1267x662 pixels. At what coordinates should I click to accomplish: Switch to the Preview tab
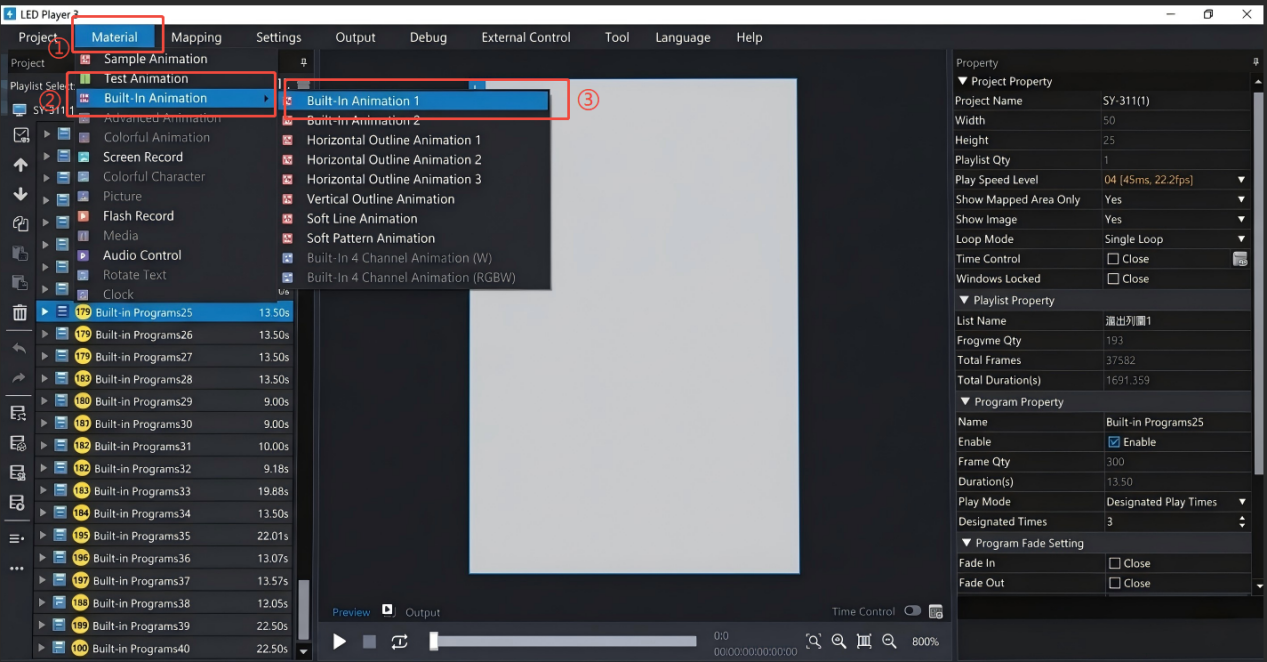tap(351, 612)
